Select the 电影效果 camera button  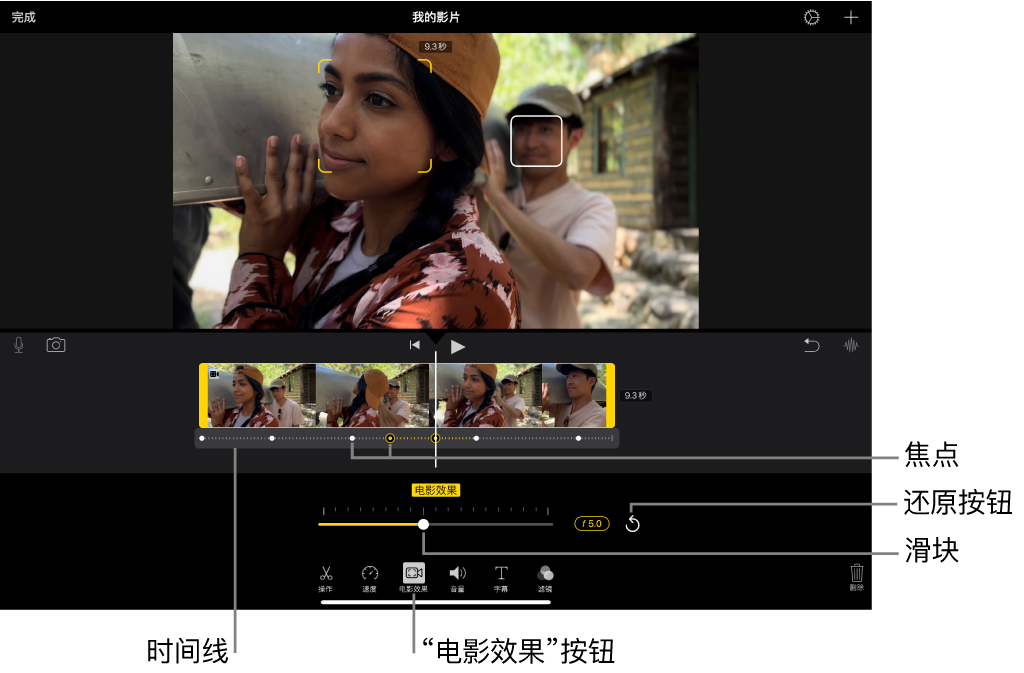[x=413, y=578]
